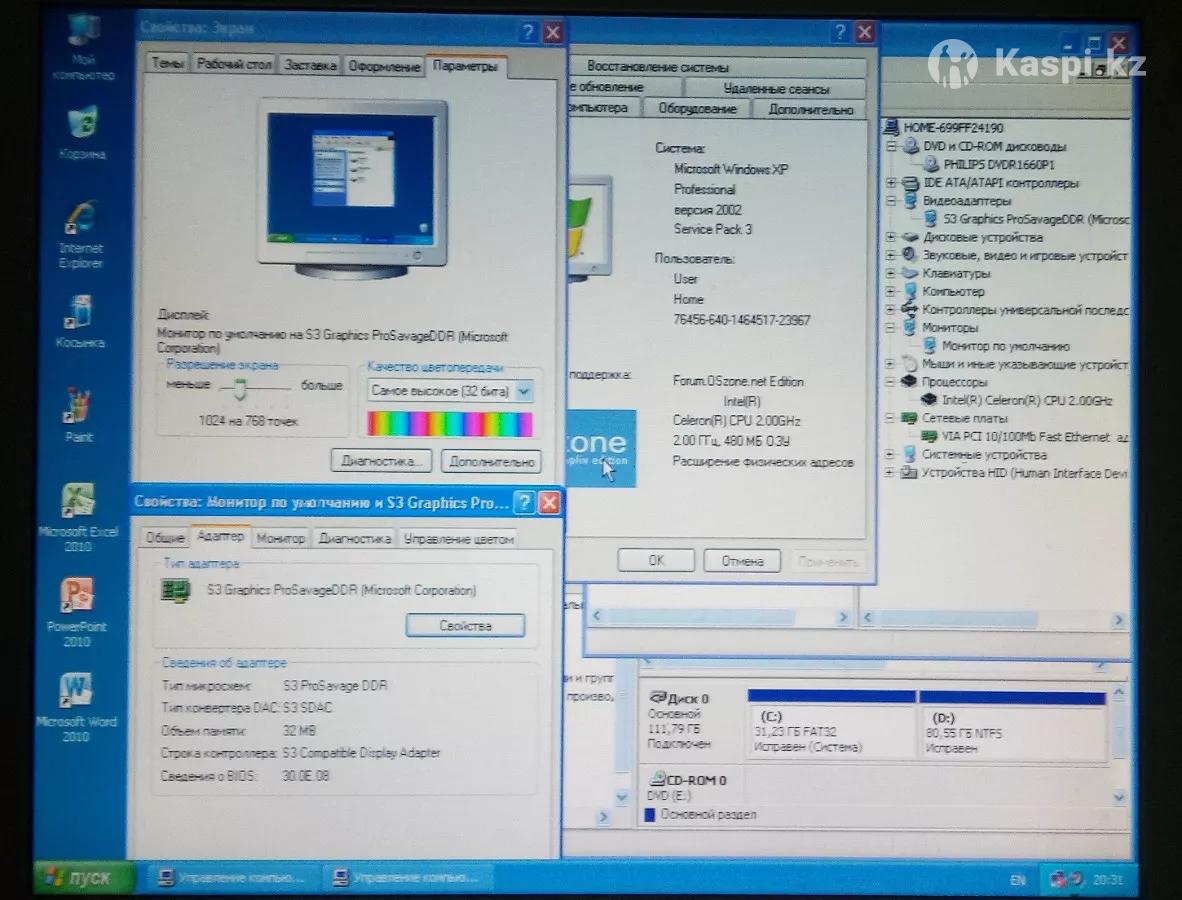Image resolution: width=1182 pixels, height=900 pixels.
Task: Expand the IDE ATA/ATAPI контроллеры node
Action: tap(891, 182)
